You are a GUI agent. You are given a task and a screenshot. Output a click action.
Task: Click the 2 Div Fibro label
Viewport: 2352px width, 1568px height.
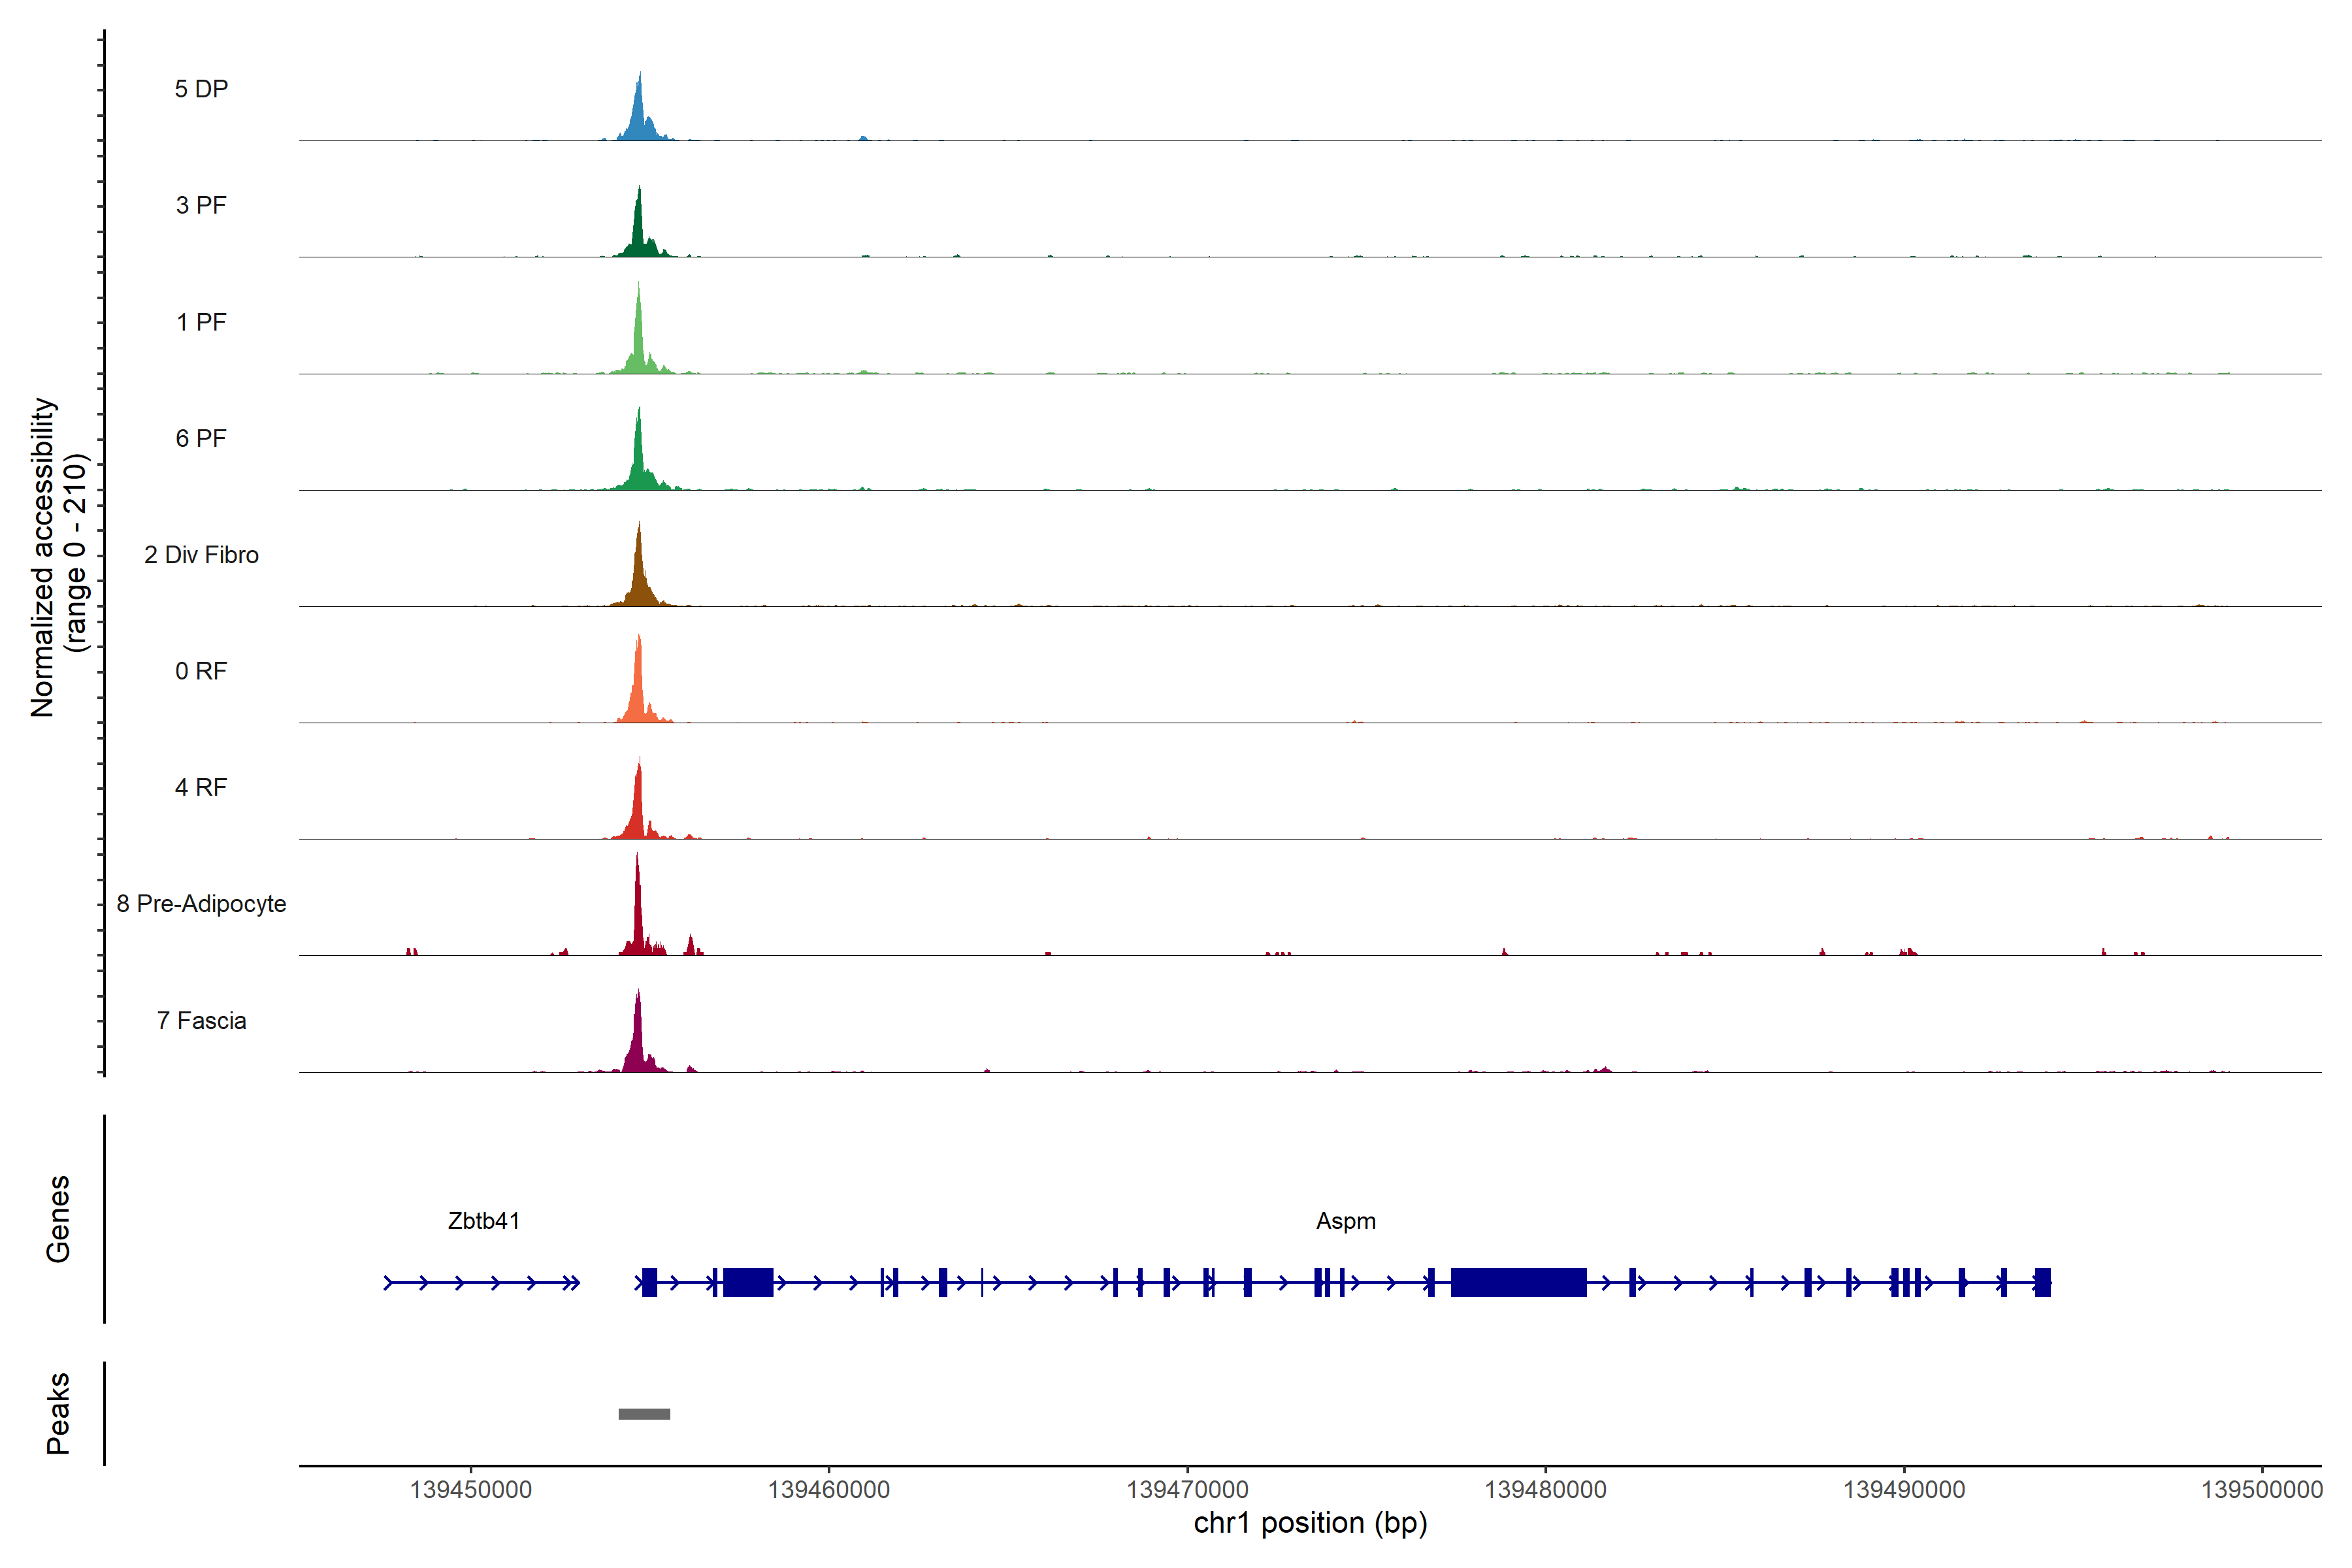201,555
